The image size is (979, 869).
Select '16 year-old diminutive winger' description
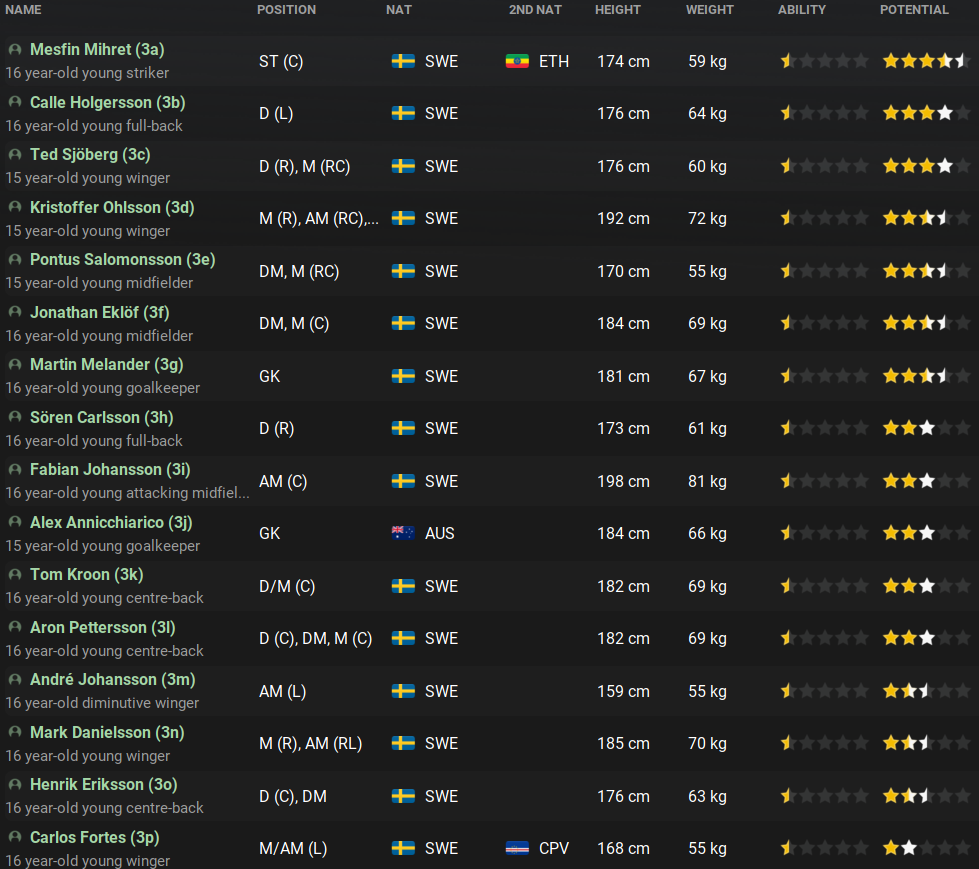point(102,703)
